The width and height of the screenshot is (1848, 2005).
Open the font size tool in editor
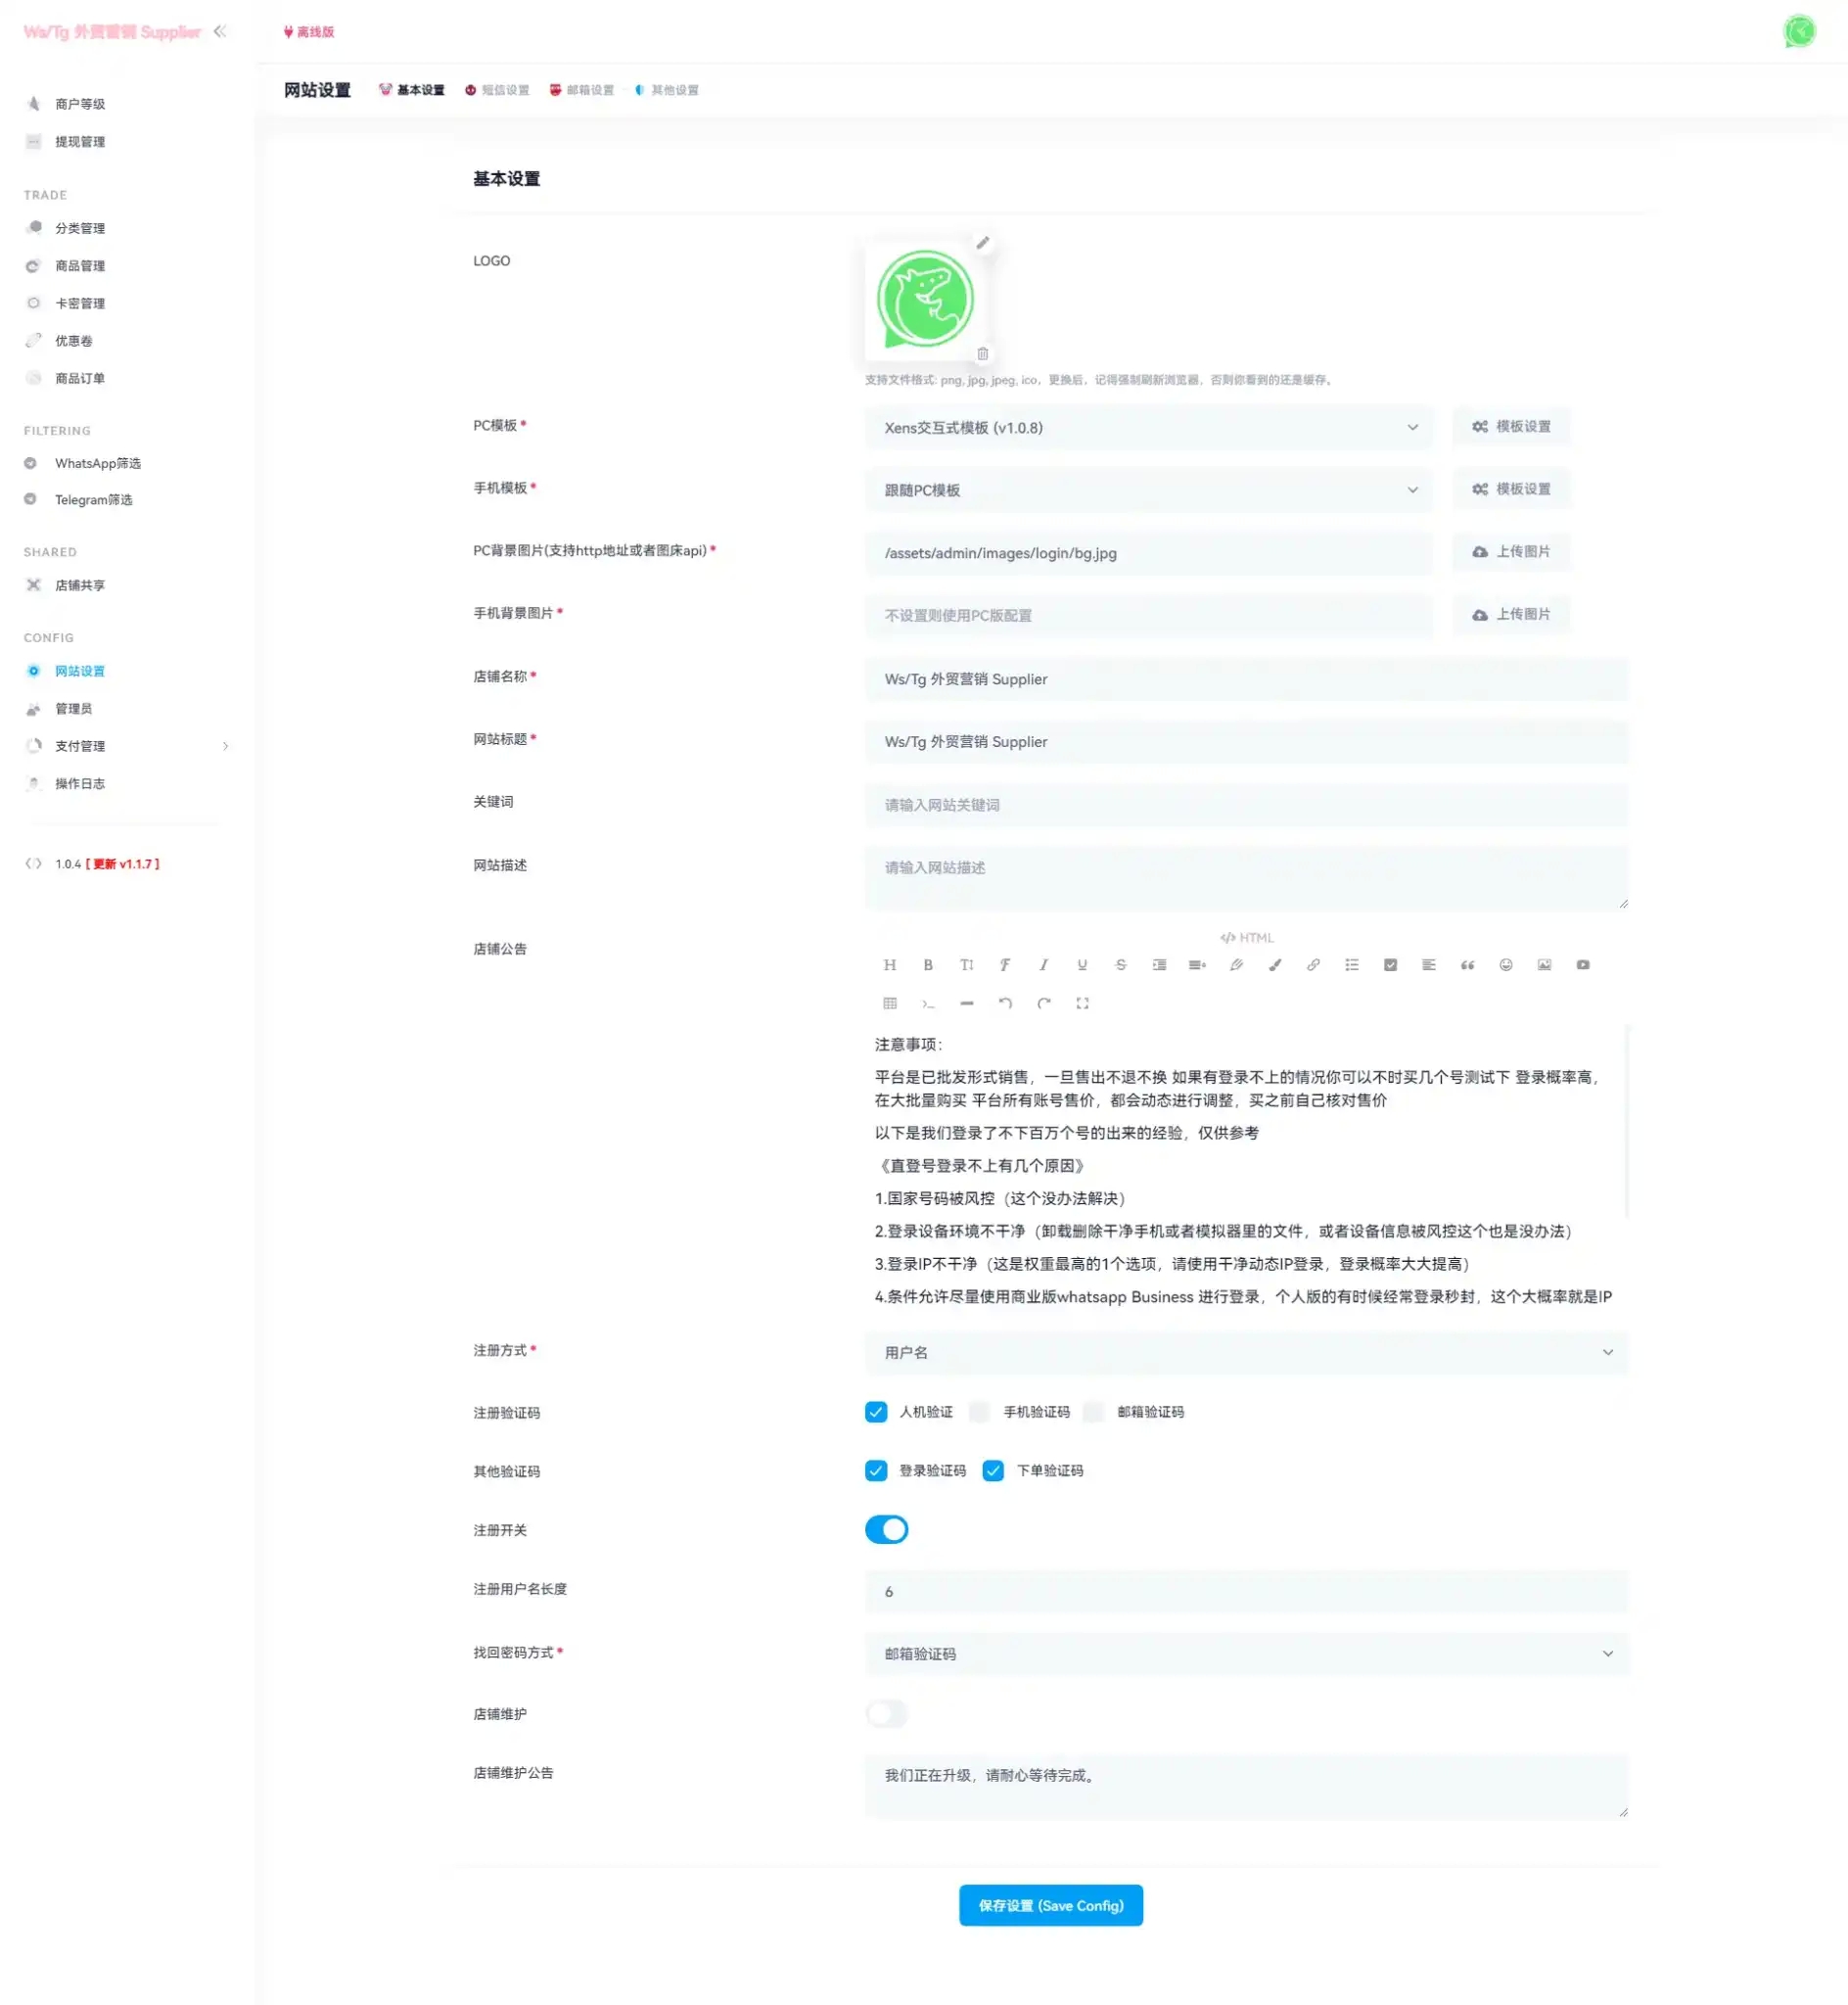coord(966,965)
